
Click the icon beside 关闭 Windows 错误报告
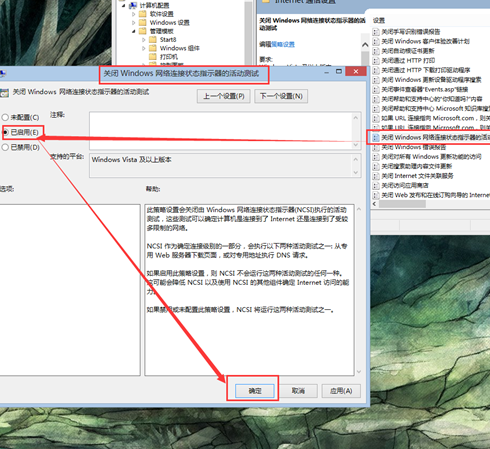[376, 147]
